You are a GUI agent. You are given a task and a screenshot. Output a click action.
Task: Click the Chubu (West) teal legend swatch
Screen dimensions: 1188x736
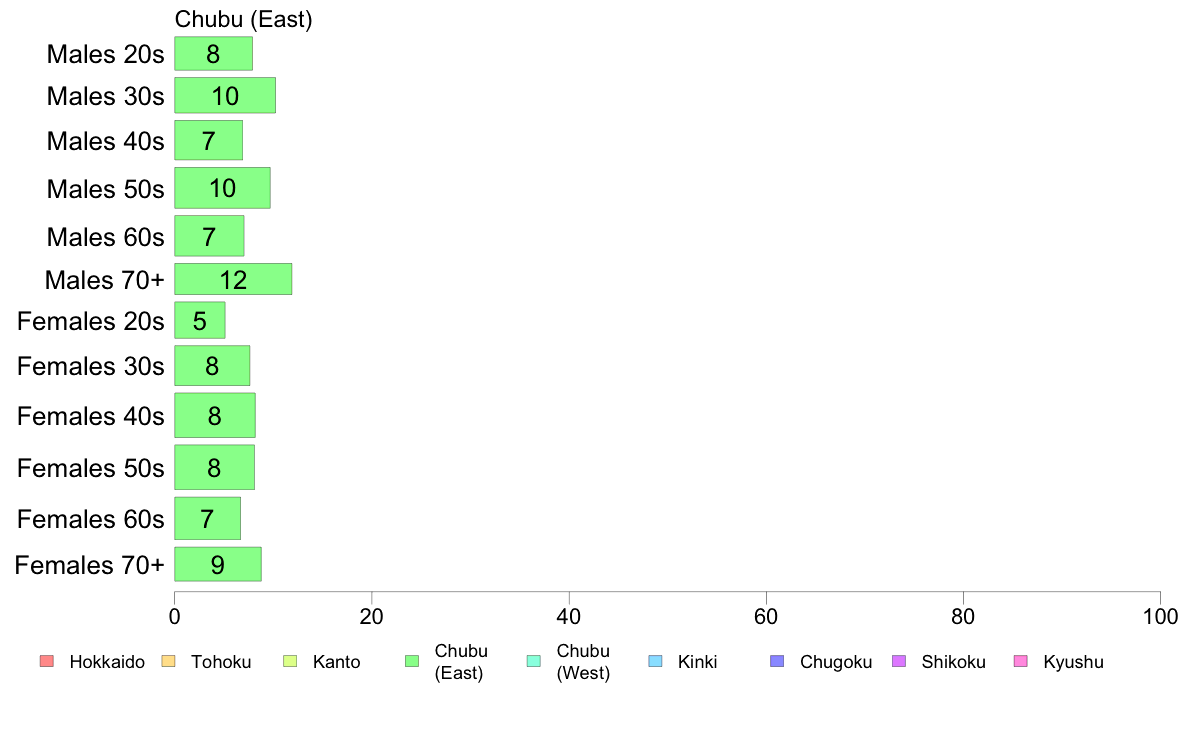click(534, 662)
